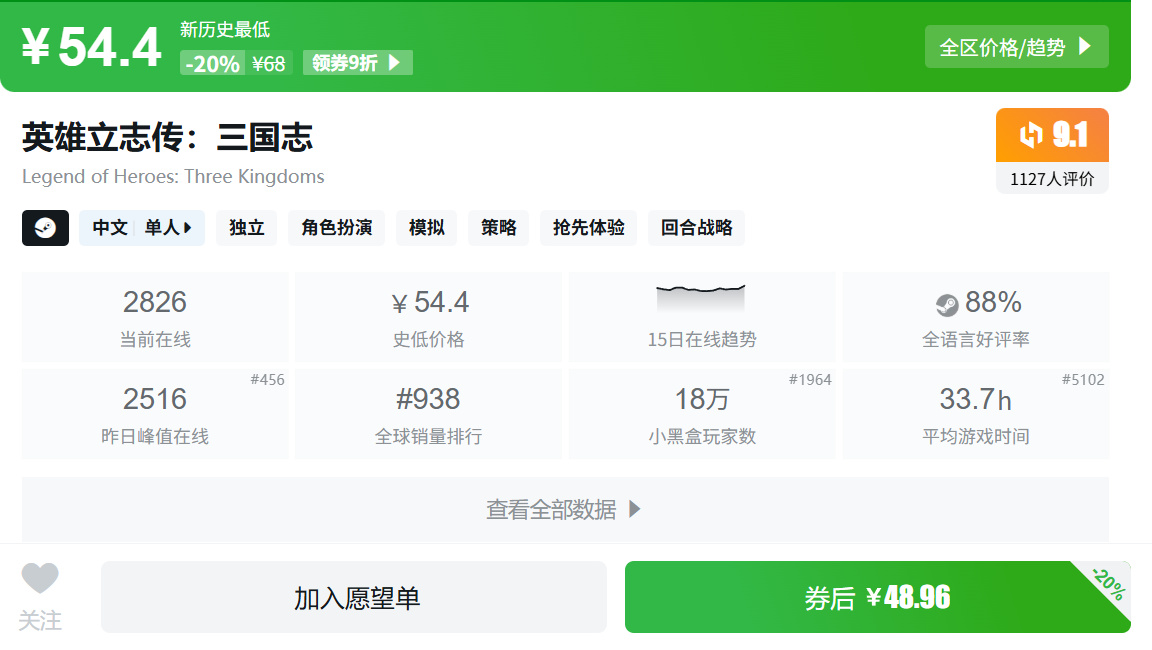The image size is (1152, 650).
Task: Tap the heart follow icon
Action: point(40,578)
